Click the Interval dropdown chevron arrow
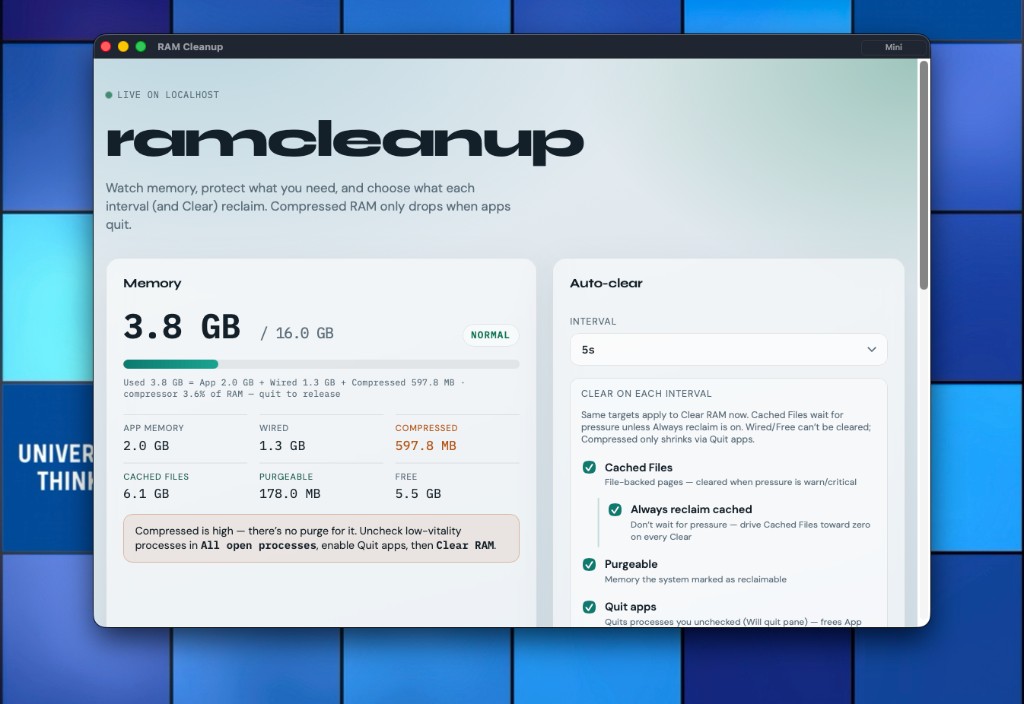The height and width of the screenshot is (704, 1024). 871,349
